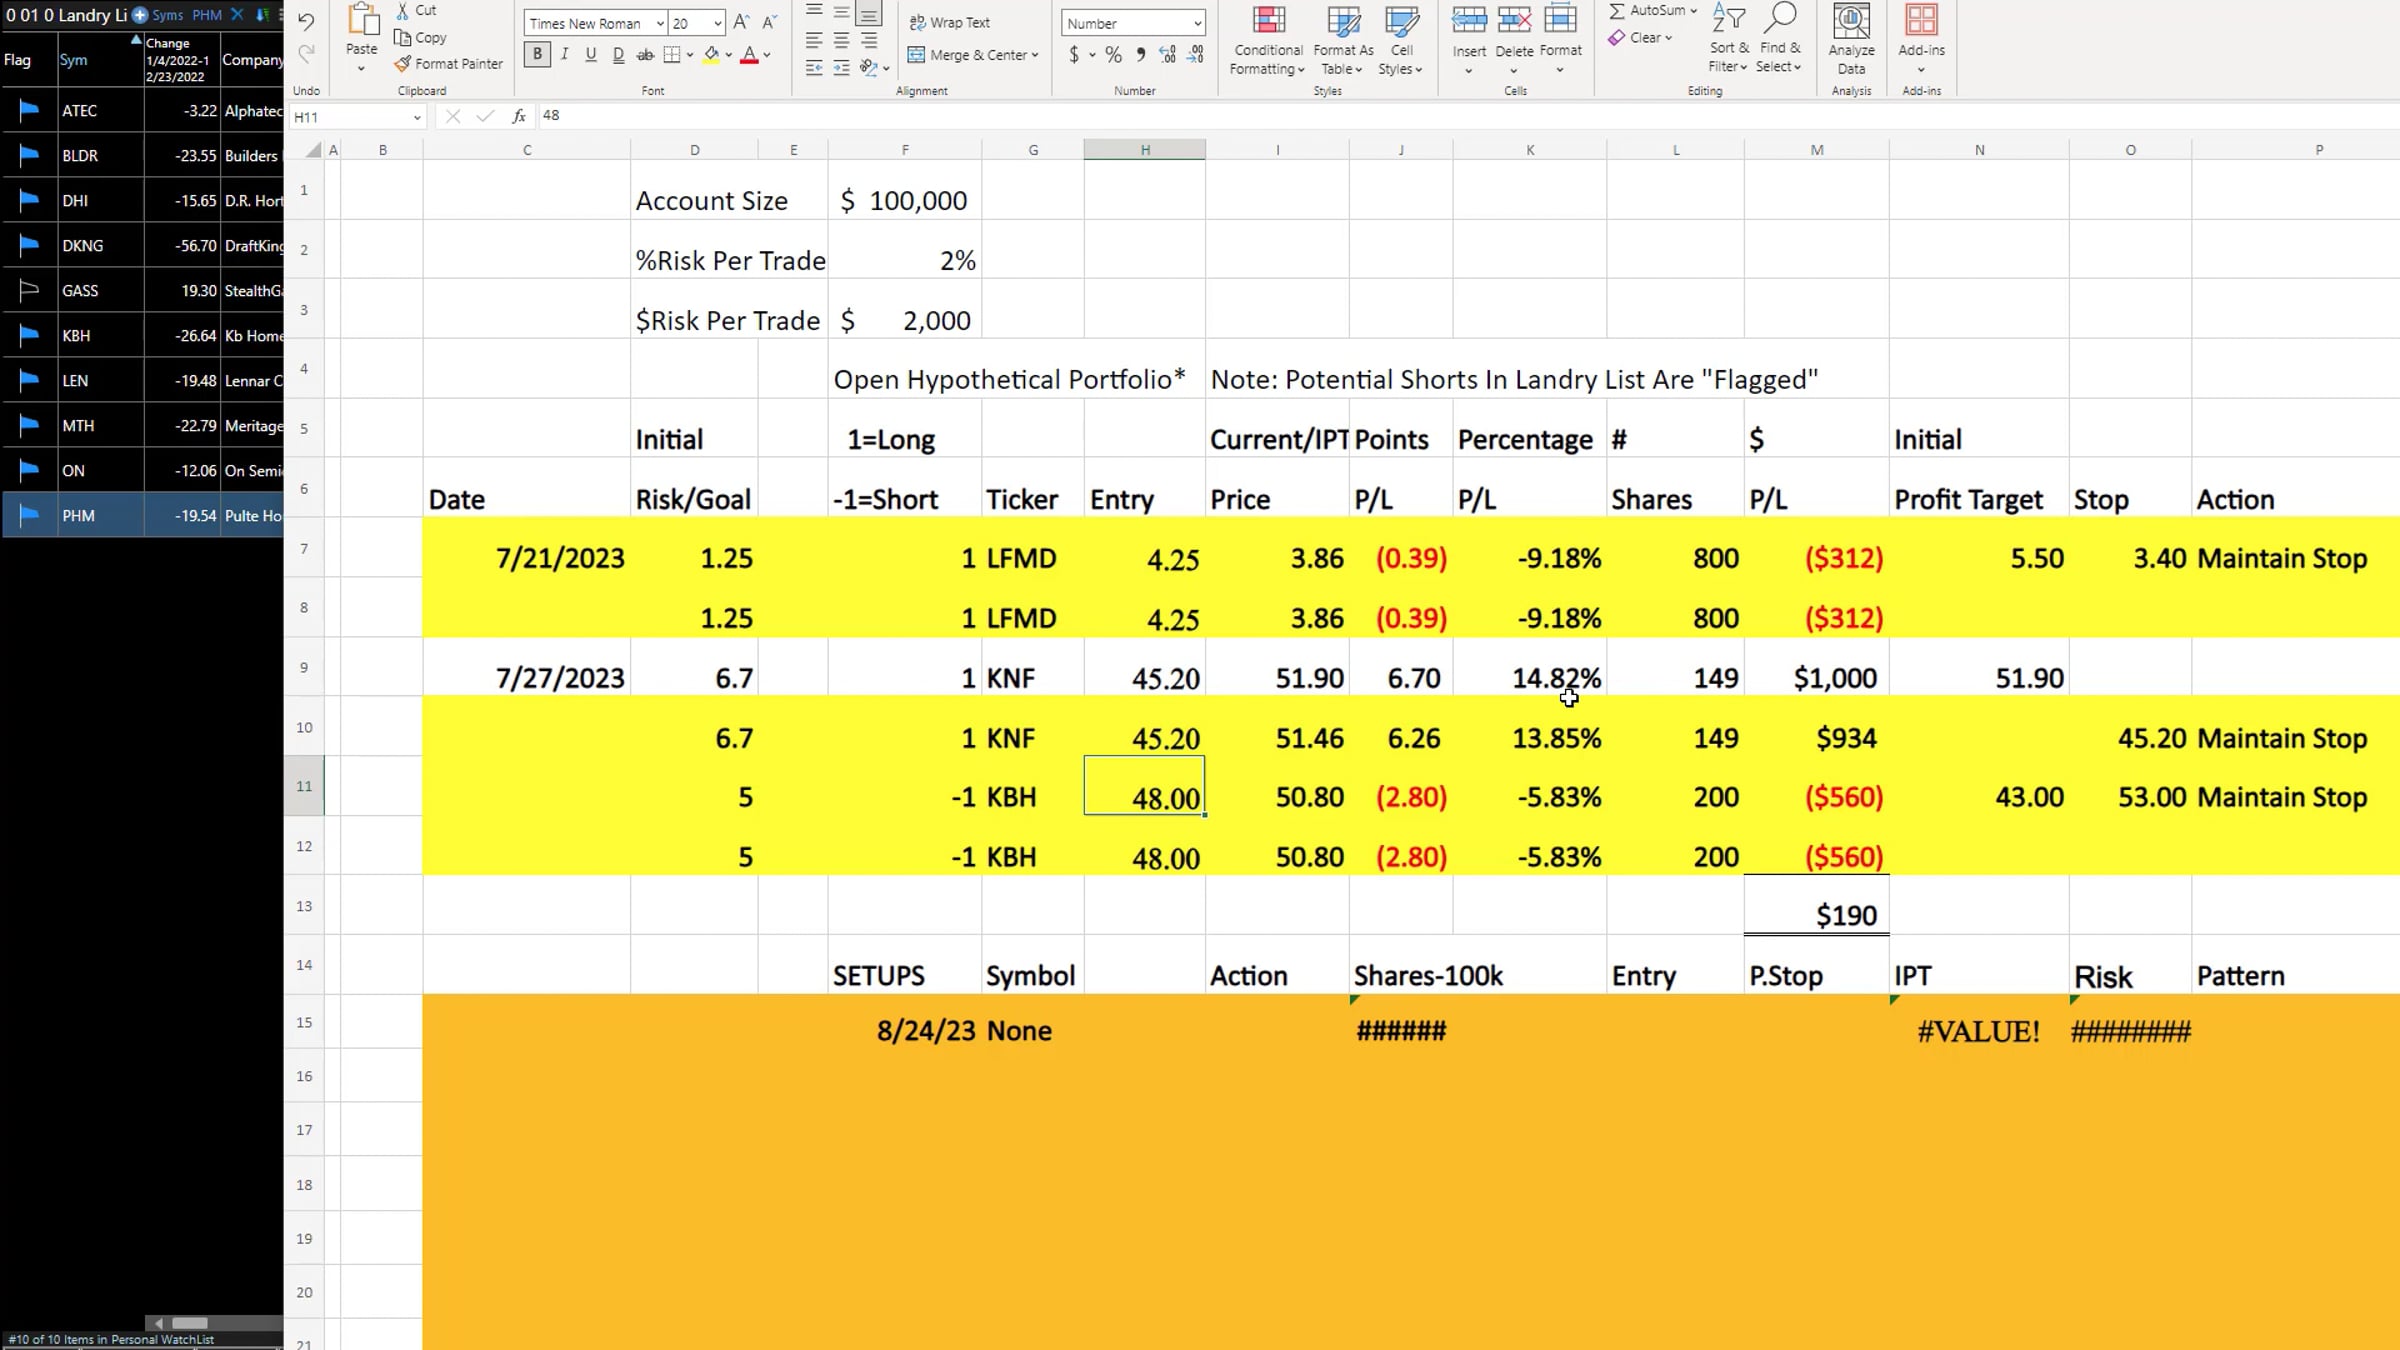Decrease font size with the smaller A icon

pos(769,22)
